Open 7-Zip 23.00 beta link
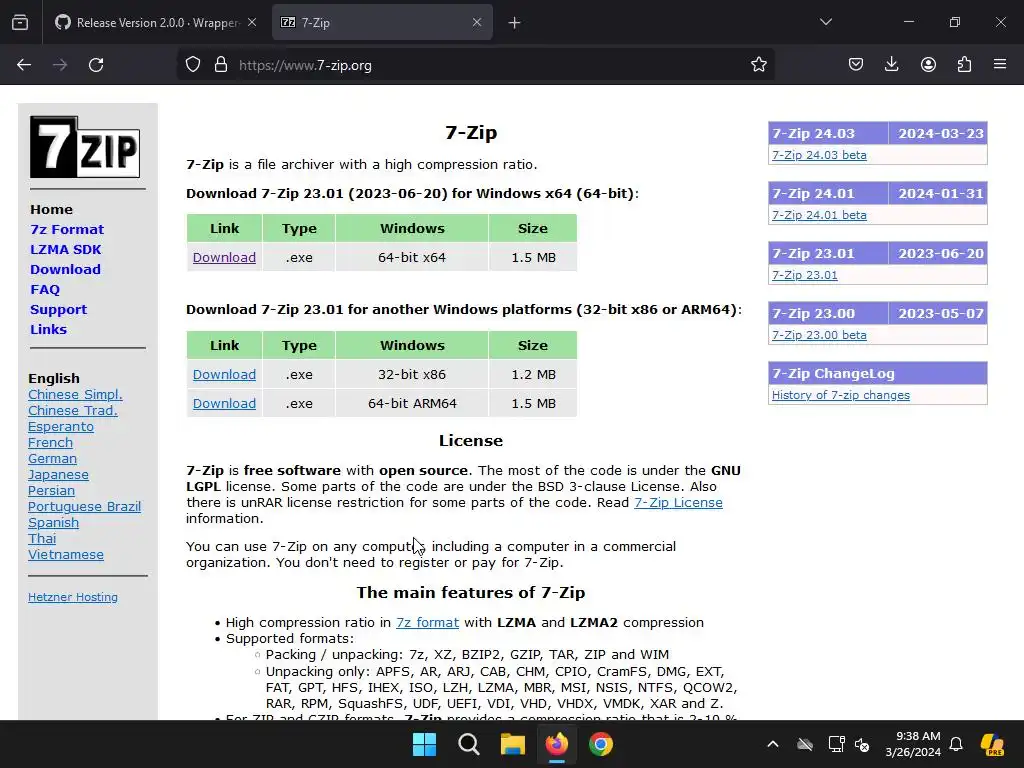Screen dimensions: 1024x768 [819, 335]
